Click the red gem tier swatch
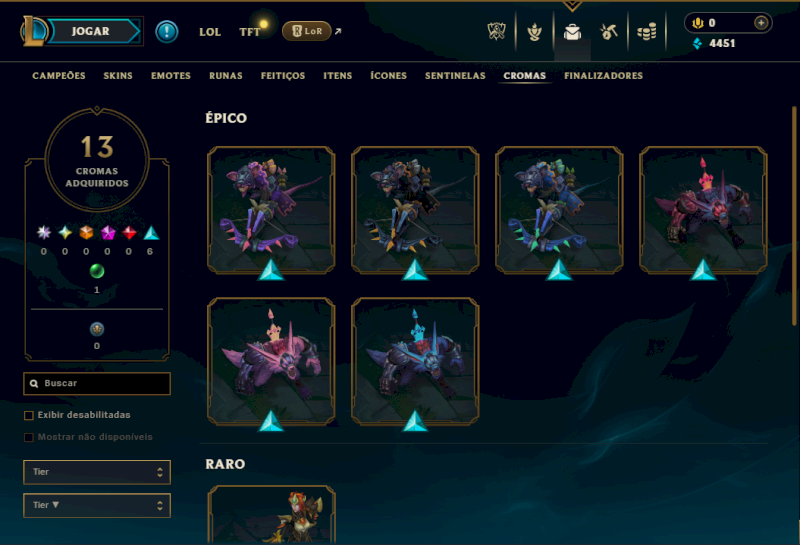Screen dimensions: 800x545 (x=129, y=233)
